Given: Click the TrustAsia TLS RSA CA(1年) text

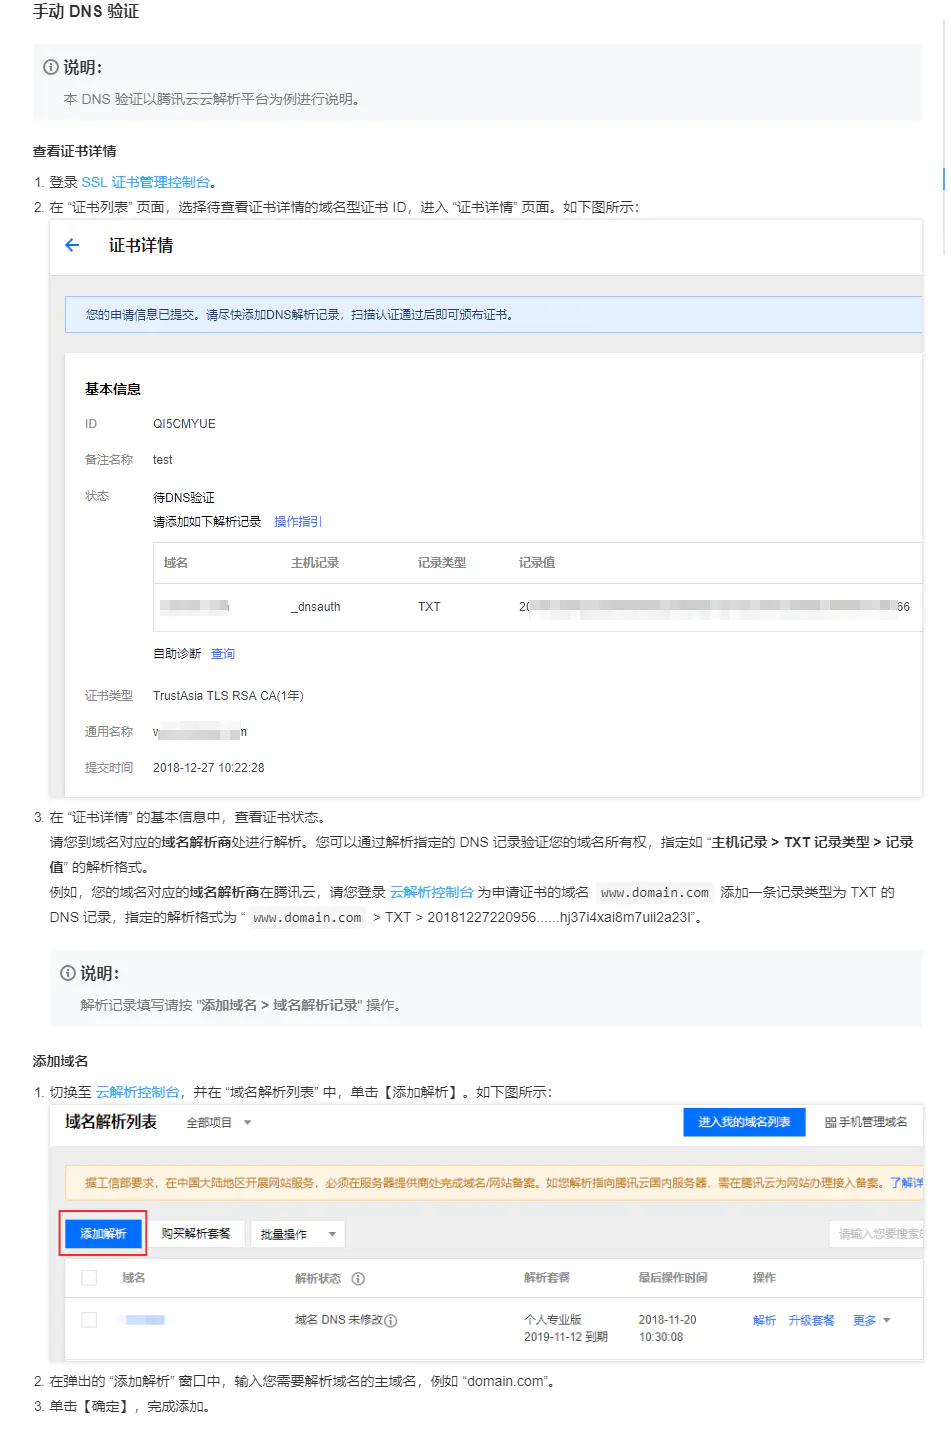Looking at the screenshot, I should (228, 696).
